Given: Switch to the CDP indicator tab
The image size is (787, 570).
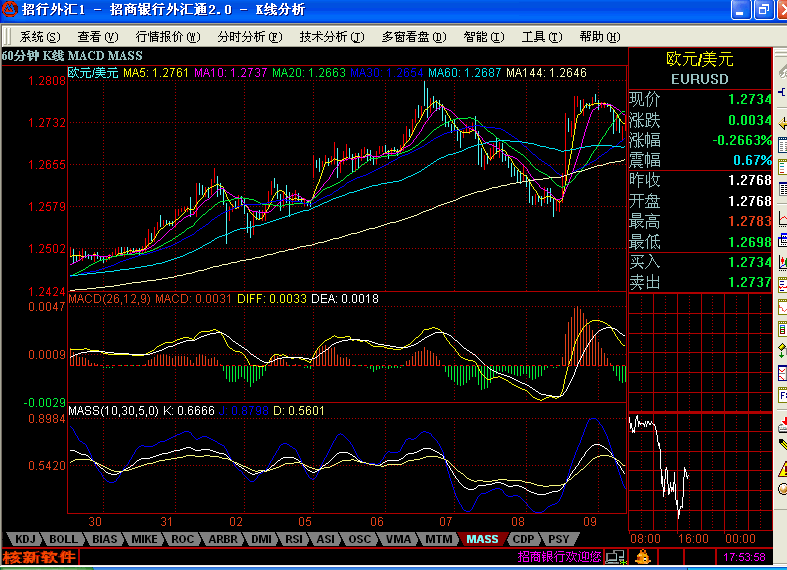Looking at the screenshot, I should (x=523, y=539).
